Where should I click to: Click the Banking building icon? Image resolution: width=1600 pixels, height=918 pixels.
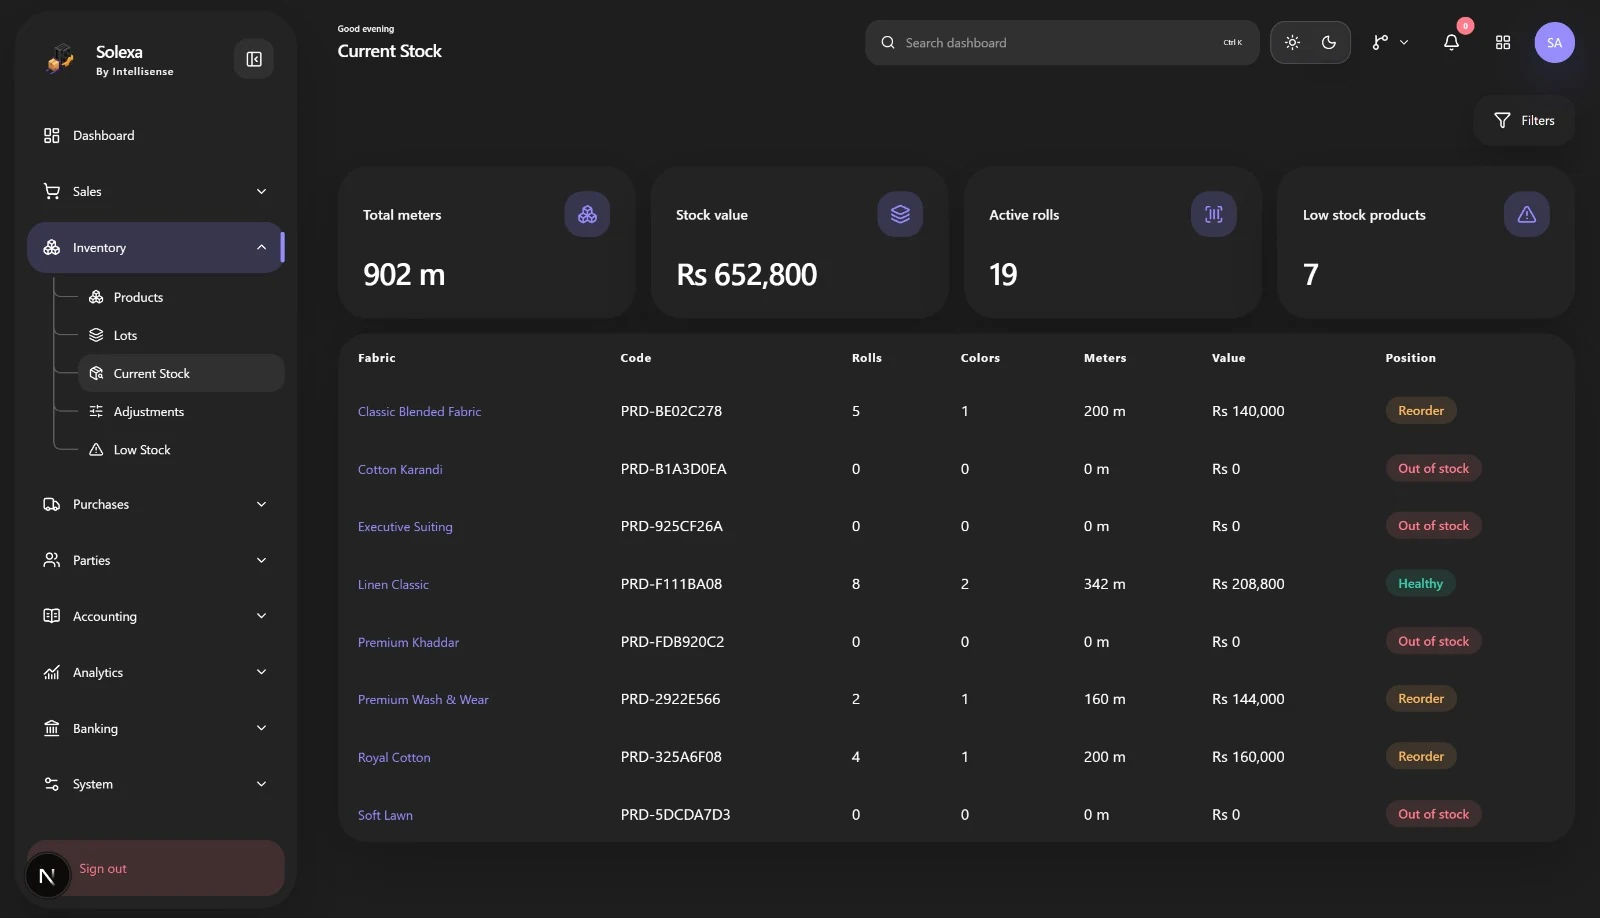tap(52, 728)
